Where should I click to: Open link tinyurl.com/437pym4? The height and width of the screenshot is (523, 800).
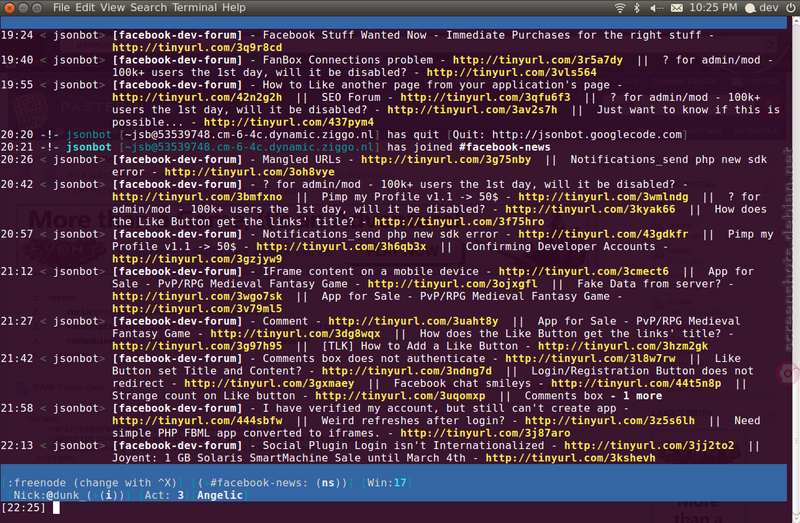click(x=289, y=122)
